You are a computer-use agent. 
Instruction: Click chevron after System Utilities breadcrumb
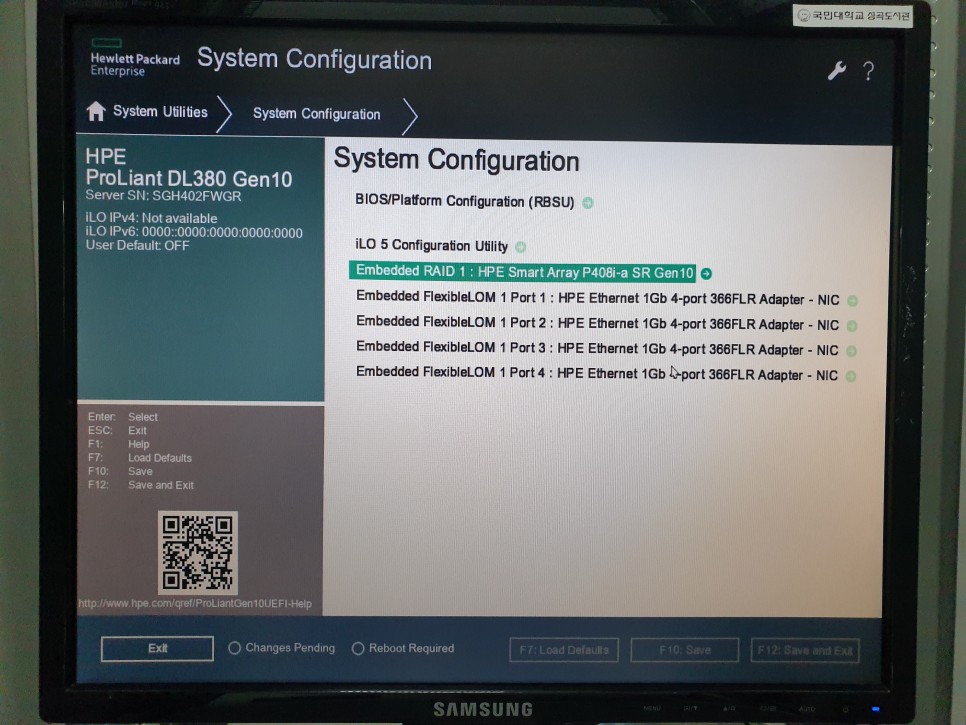pyautogui.click(x=224, y=113)
